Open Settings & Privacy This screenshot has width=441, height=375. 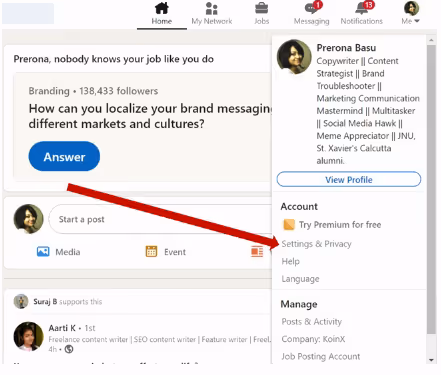317,244
